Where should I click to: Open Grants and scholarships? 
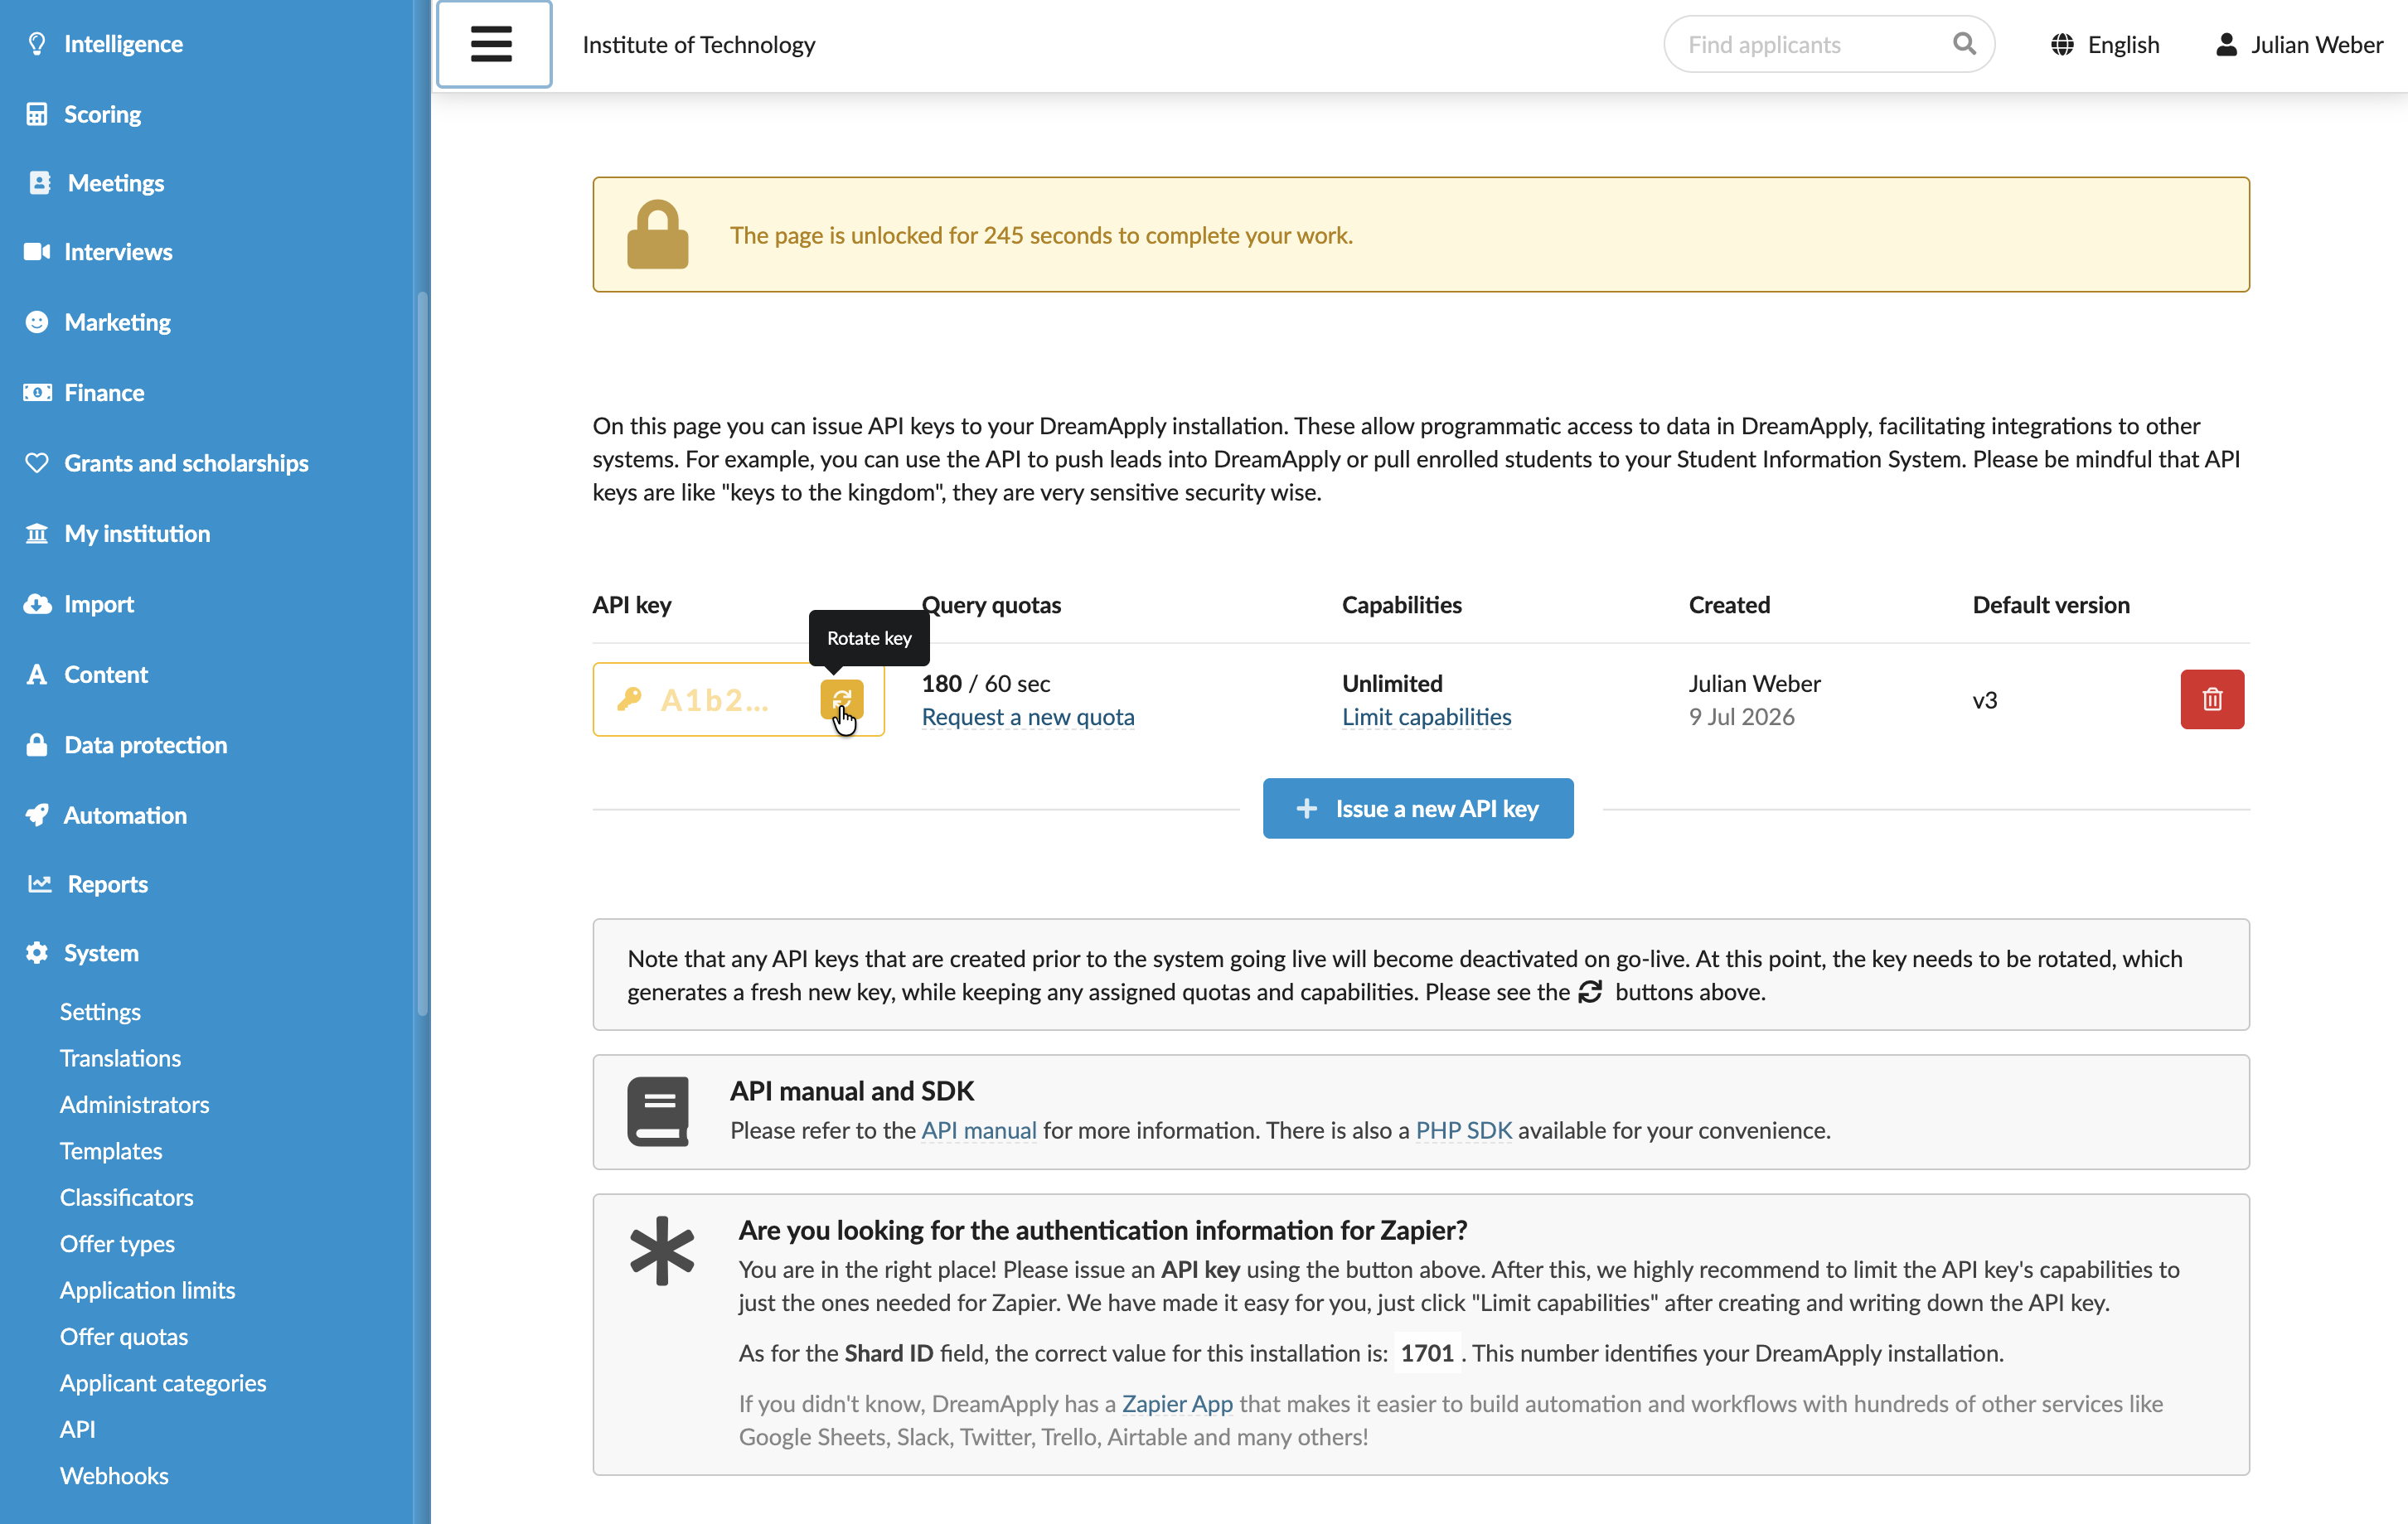pos(186,463)
